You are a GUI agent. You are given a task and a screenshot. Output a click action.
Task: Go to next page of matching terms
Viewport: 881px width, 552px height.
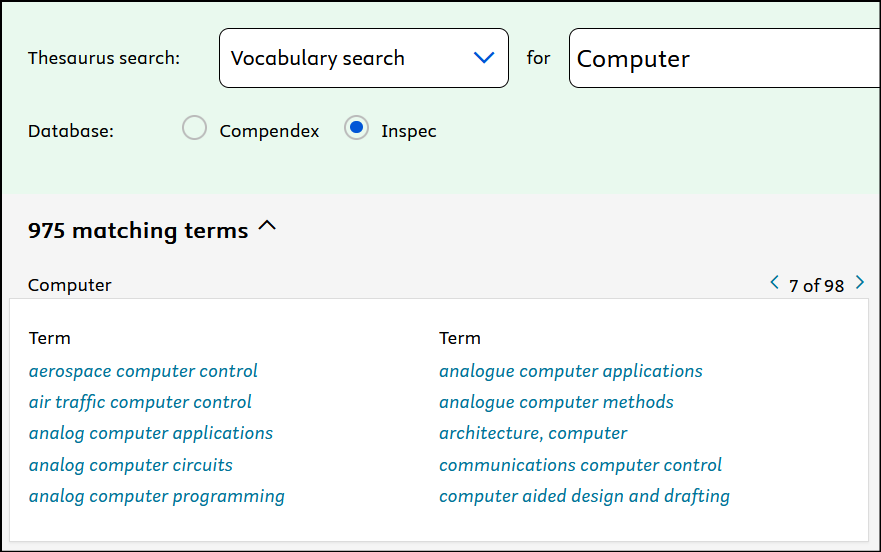pyautogui.click(x=860, y=284)
